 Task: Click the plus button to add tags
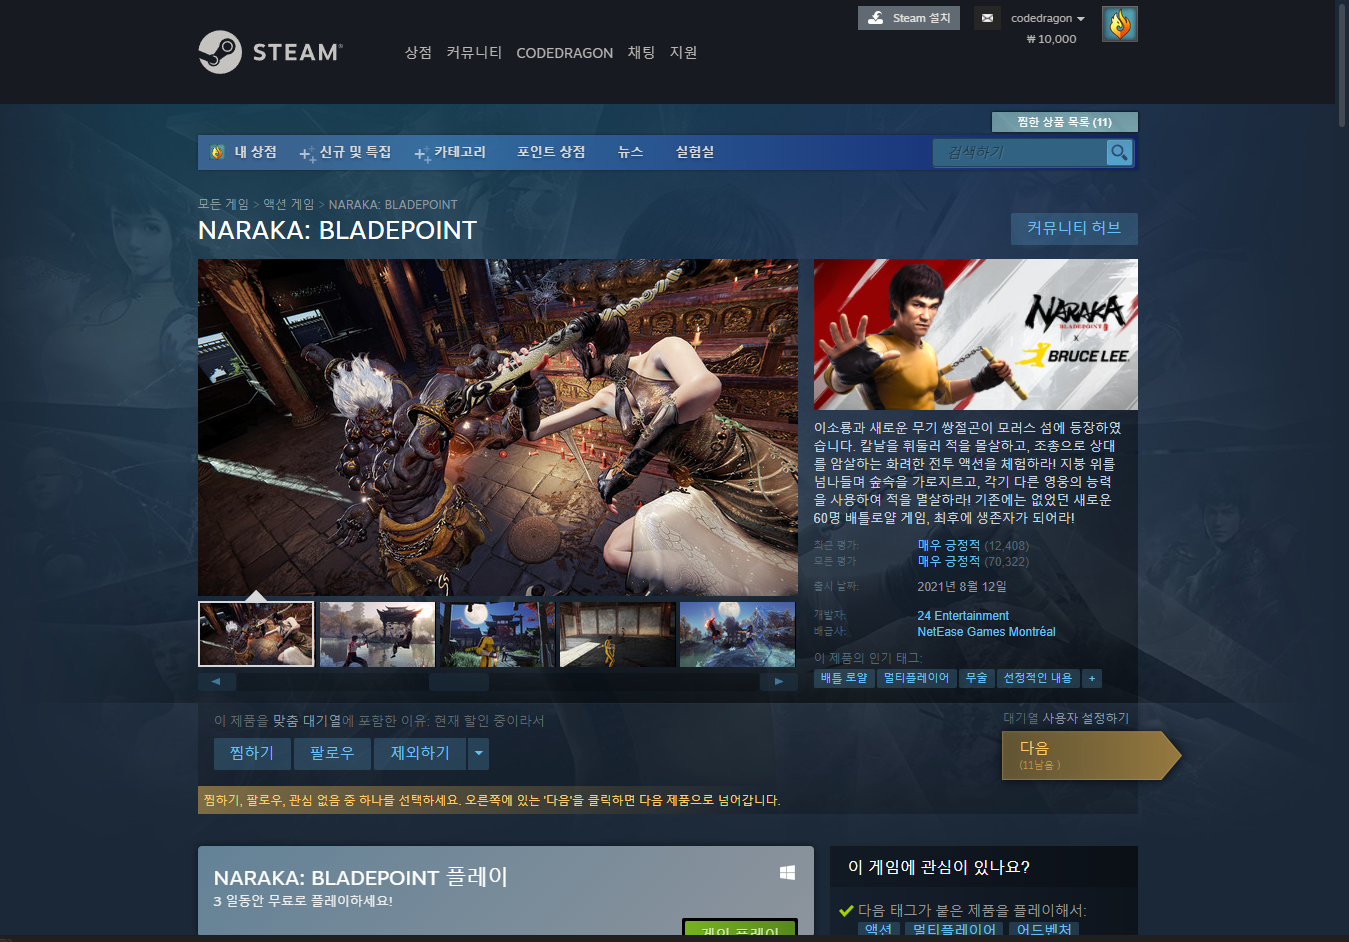(1092, 678)
